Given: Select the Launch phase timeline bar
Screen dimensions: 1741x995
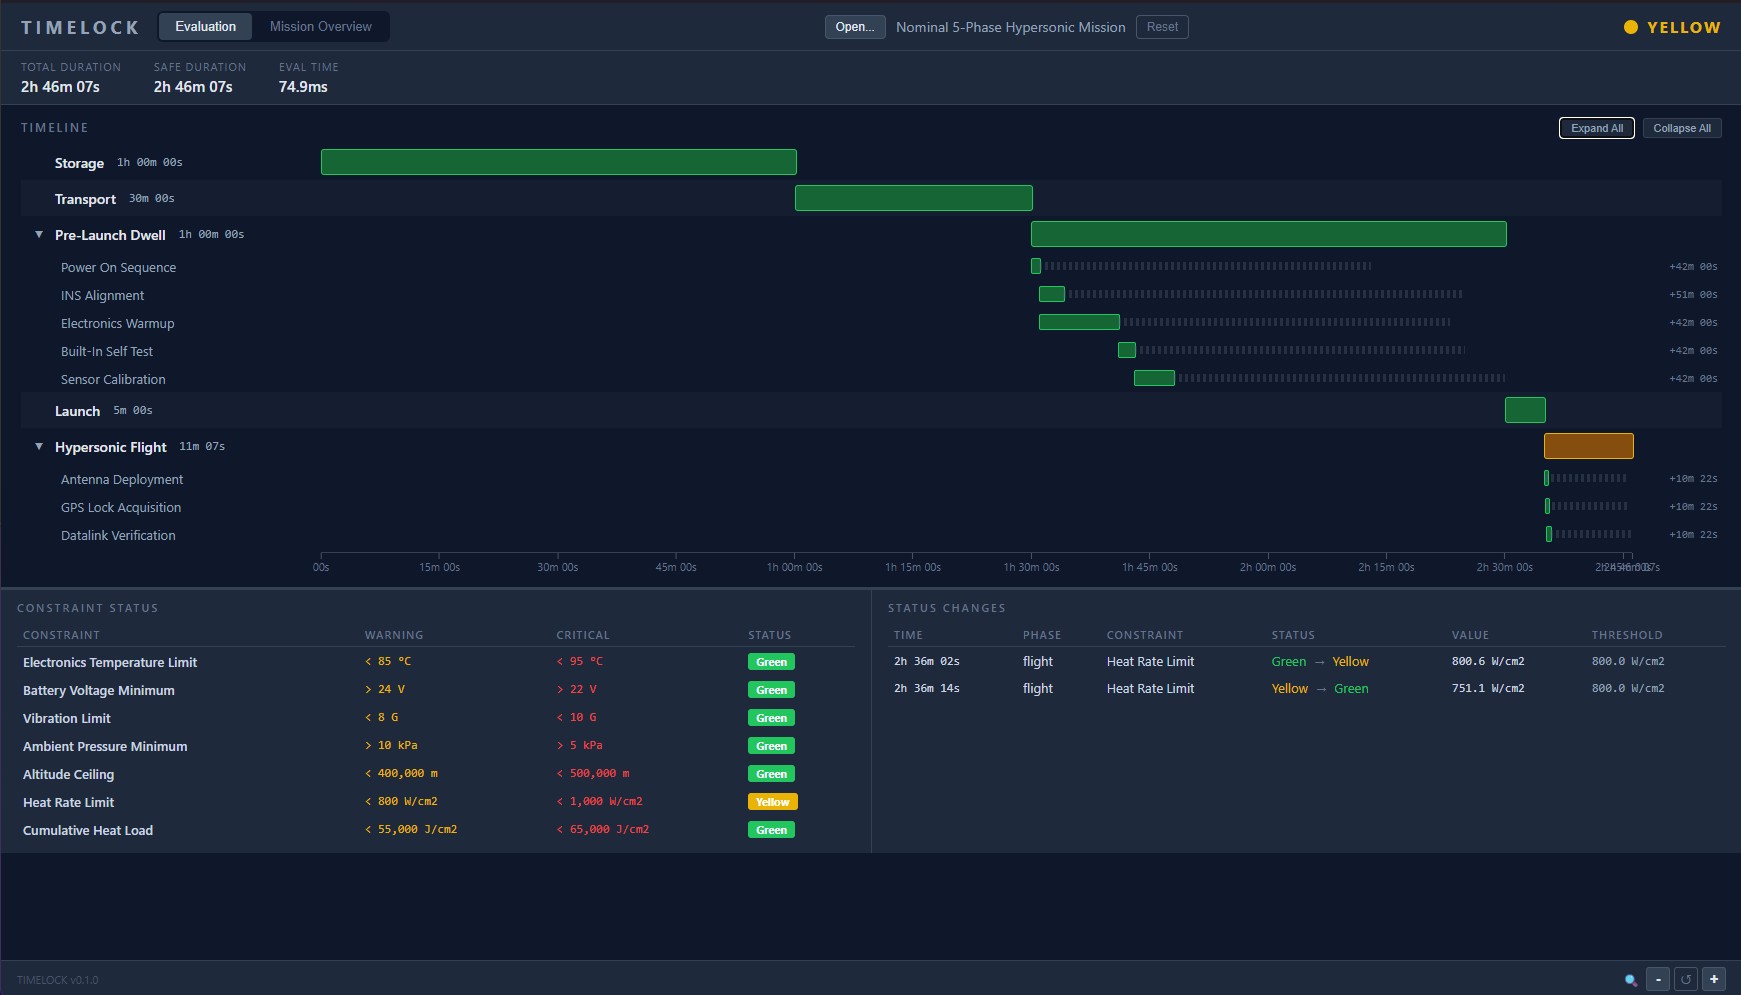Looking at the screenshot, I should click(1525, 410).
